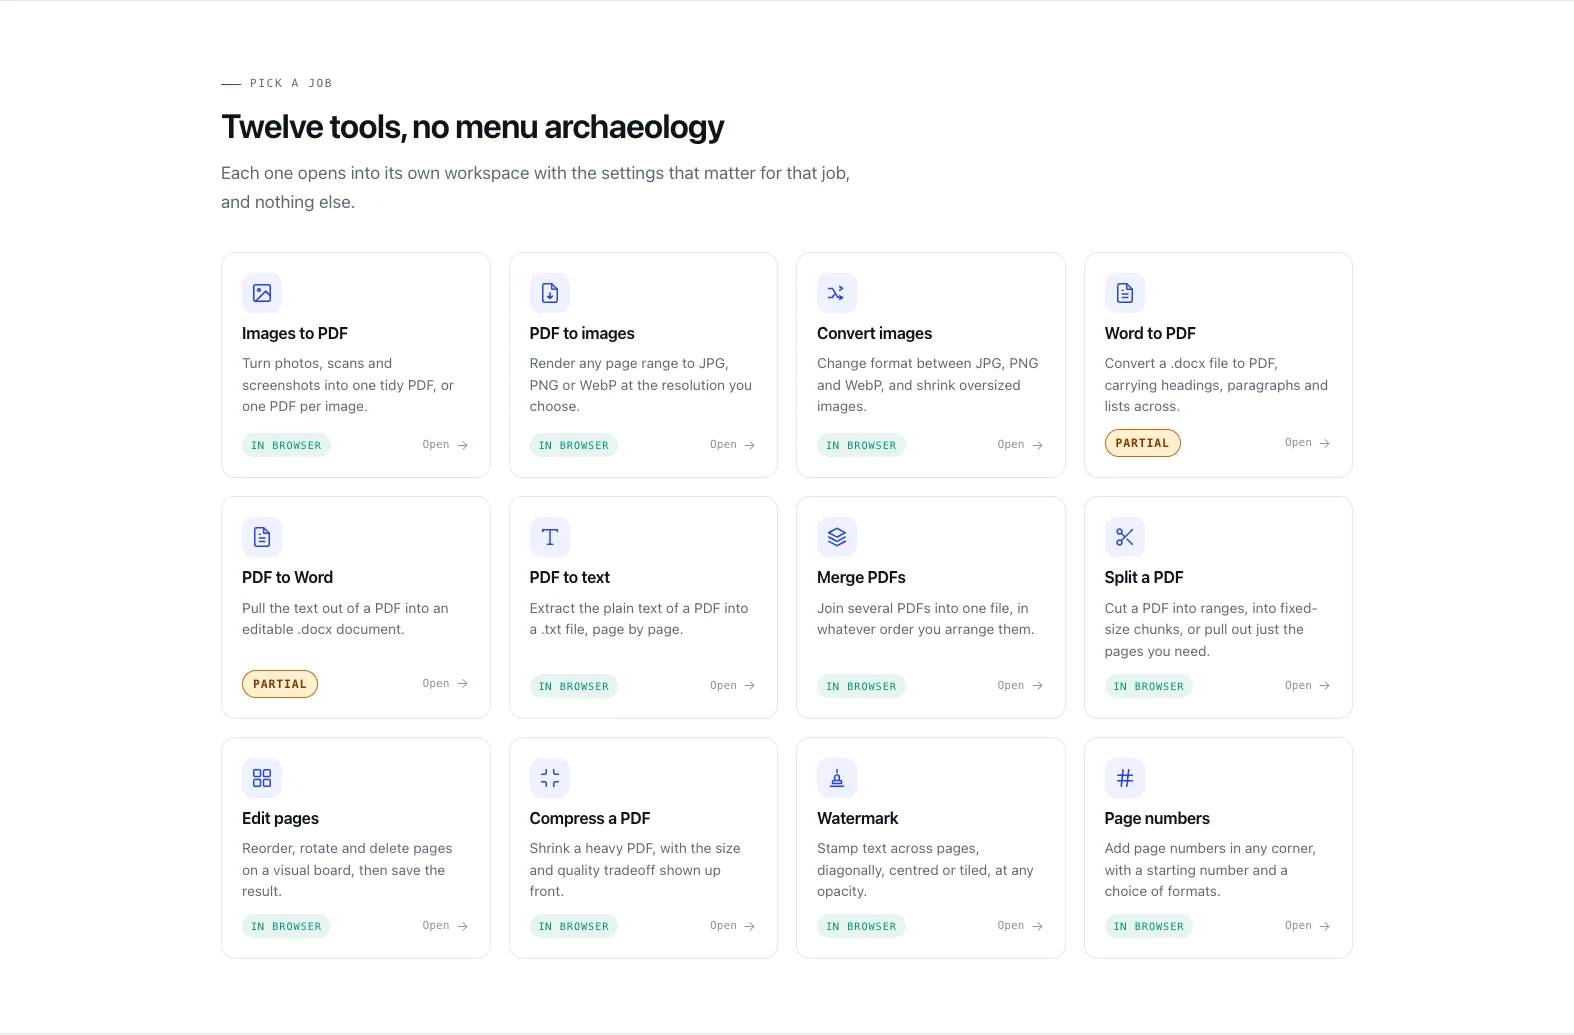This screenshot has width=1574, height=1035.
Task: Click the PDF to images download-file icon
Action: [550, 293]
